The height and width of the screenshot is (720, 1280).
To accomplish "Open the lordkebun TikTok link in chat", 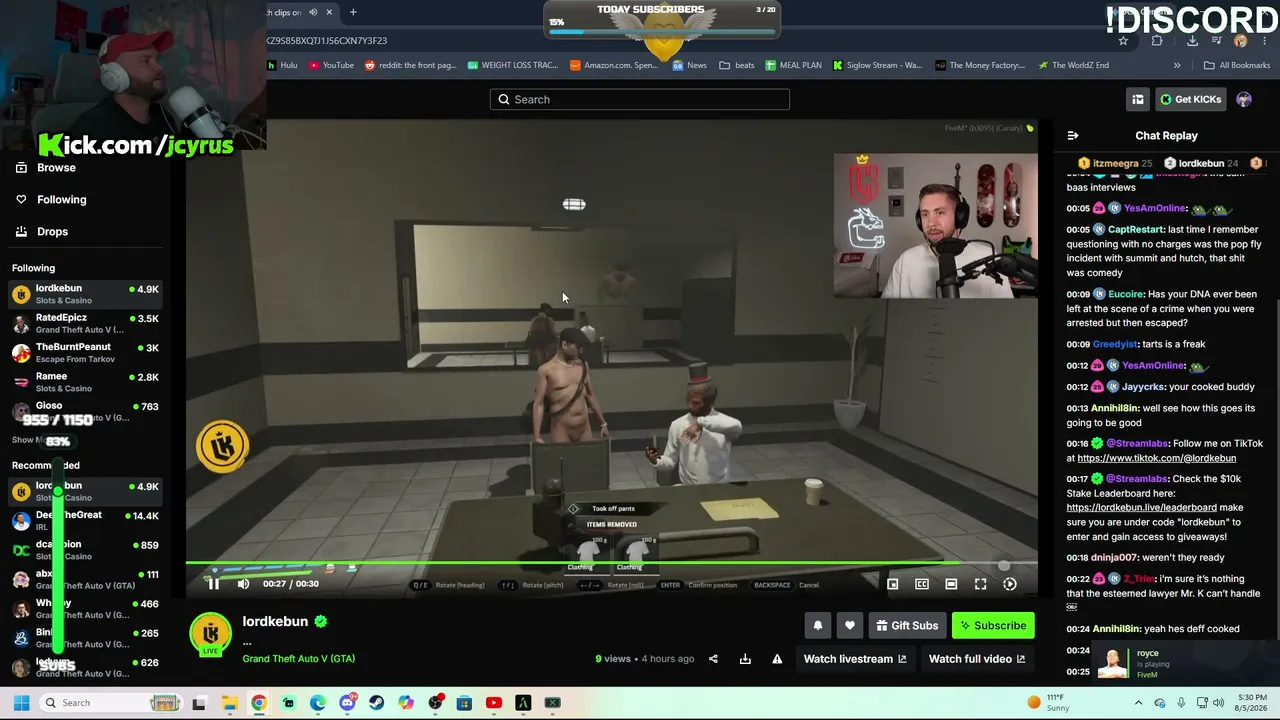I will tap(1156, 458).
